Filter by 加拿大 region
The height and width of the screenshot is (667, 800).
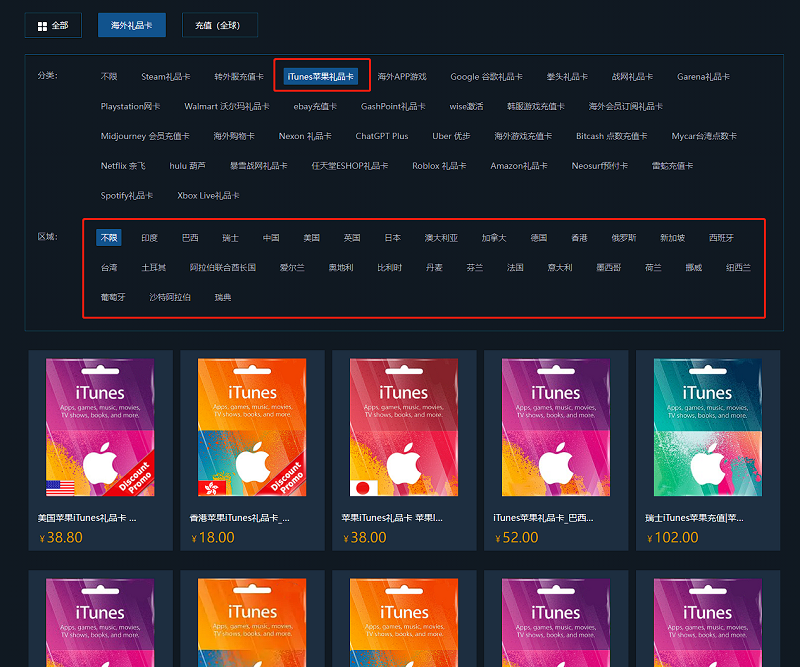494,238
